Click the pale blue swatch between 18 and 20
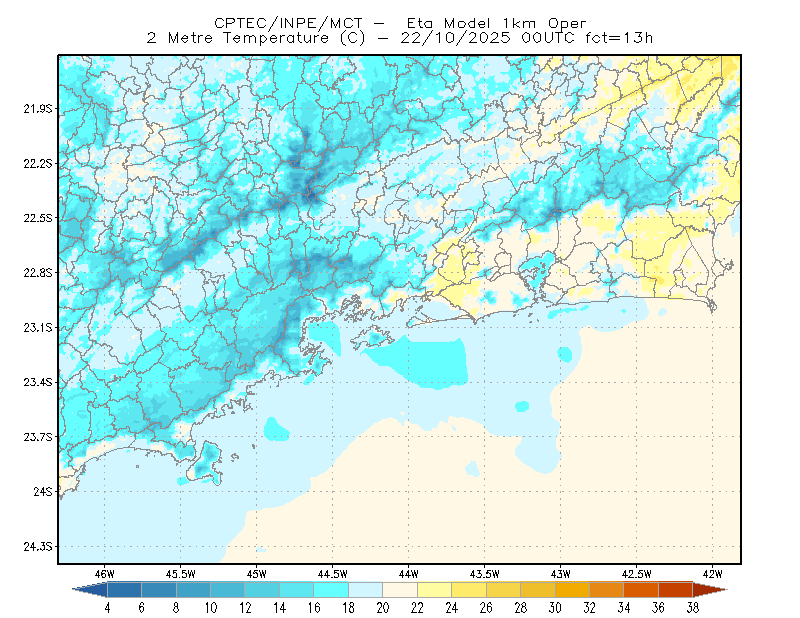The width and height of the screenshot is (800, 618). (365, 589)
